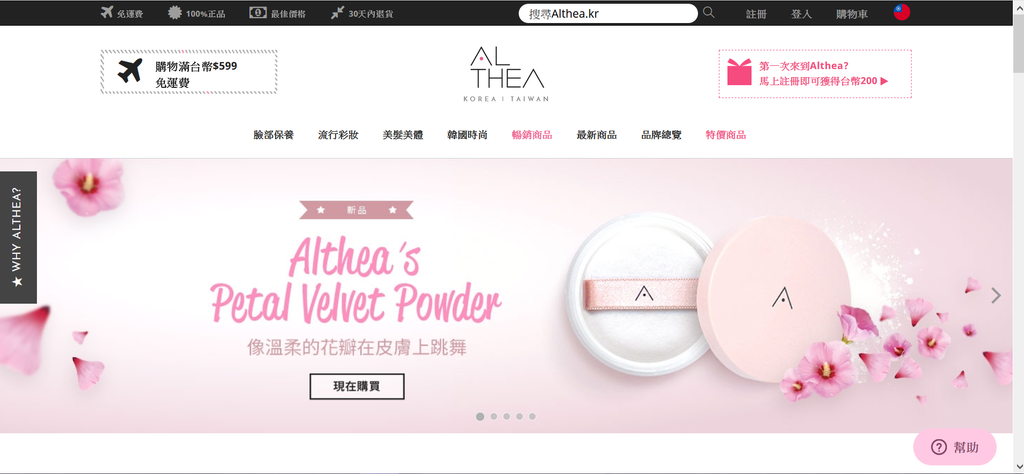Open the 購物車 link
This screenshot has height=474, width=1024.
[x=852, y=14]
